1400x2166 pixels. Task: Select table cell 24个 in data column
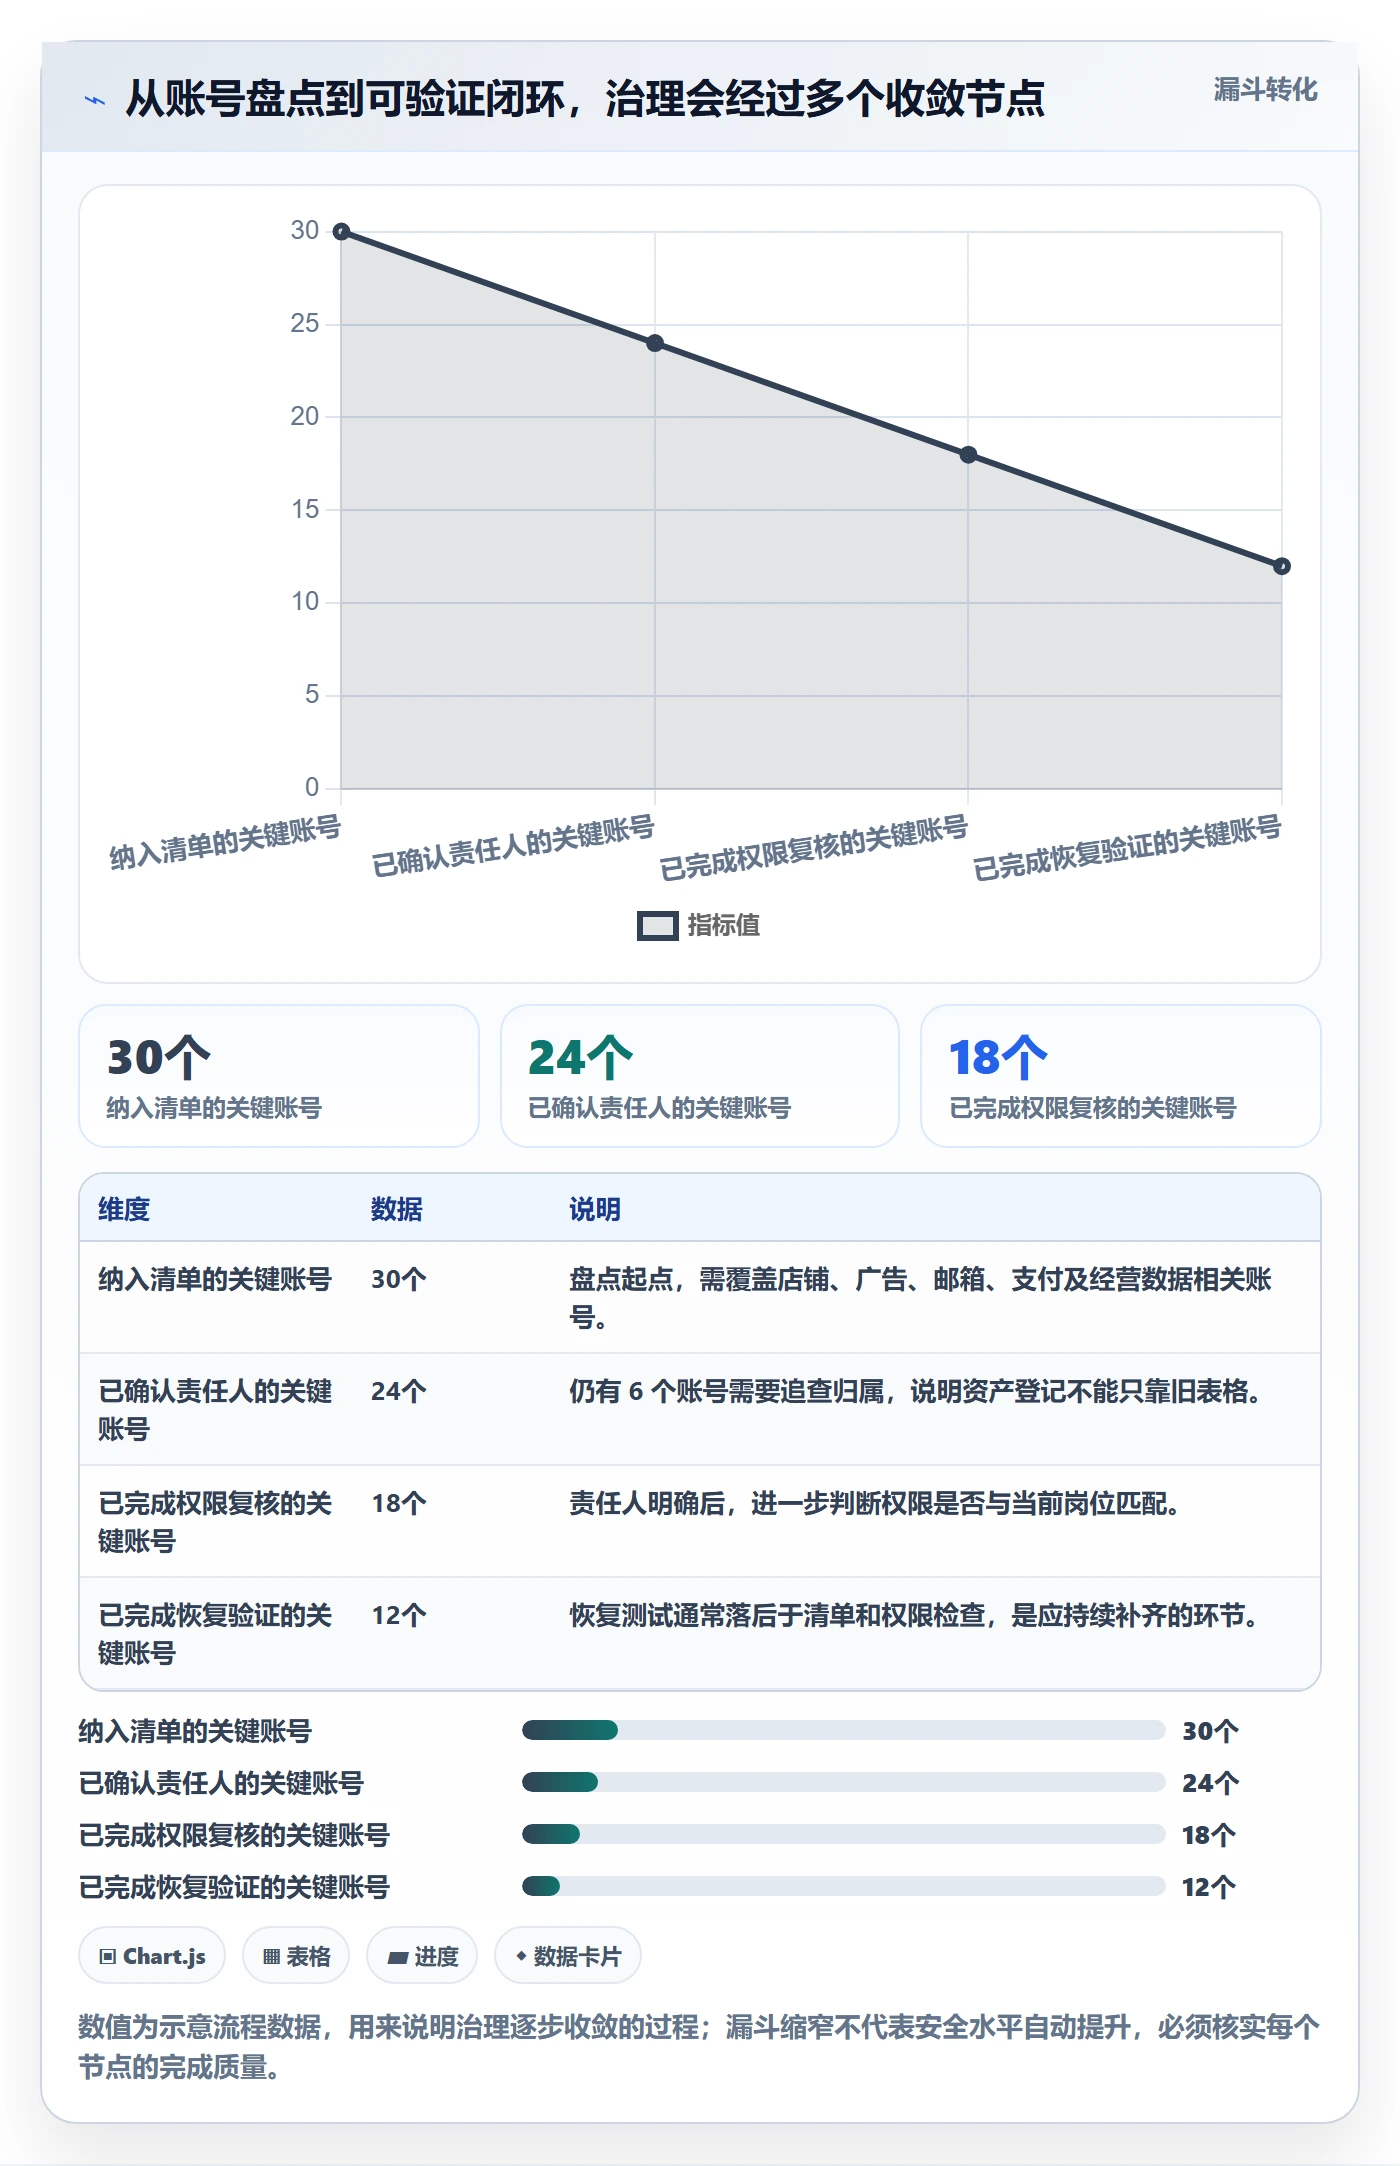(399, 1391)
